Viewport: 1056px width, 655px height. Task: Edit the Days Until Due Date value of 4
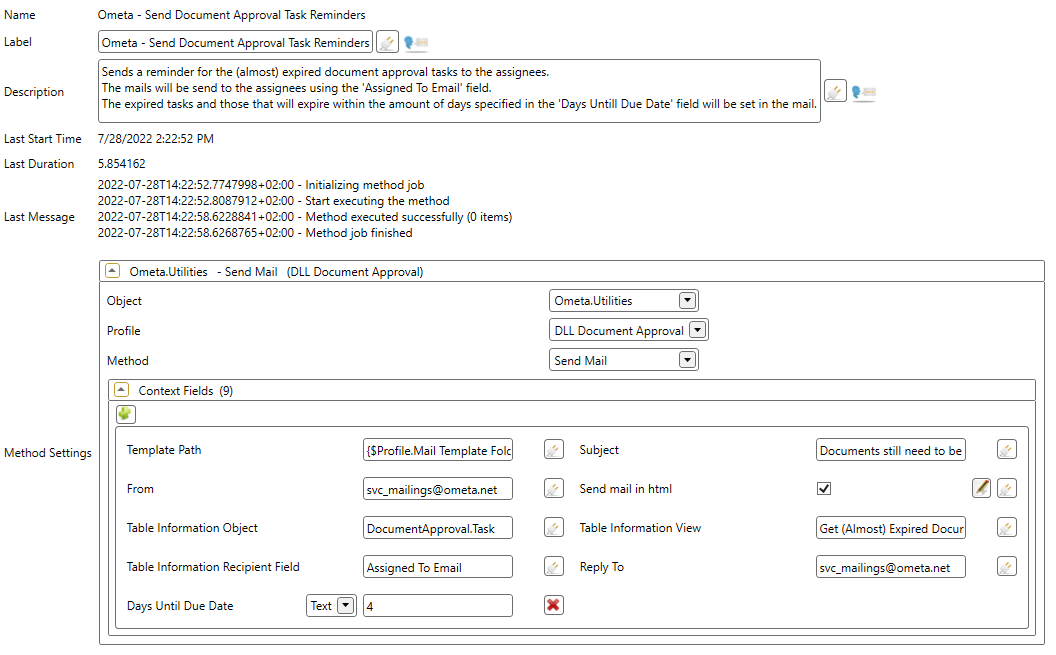(437, 605)
